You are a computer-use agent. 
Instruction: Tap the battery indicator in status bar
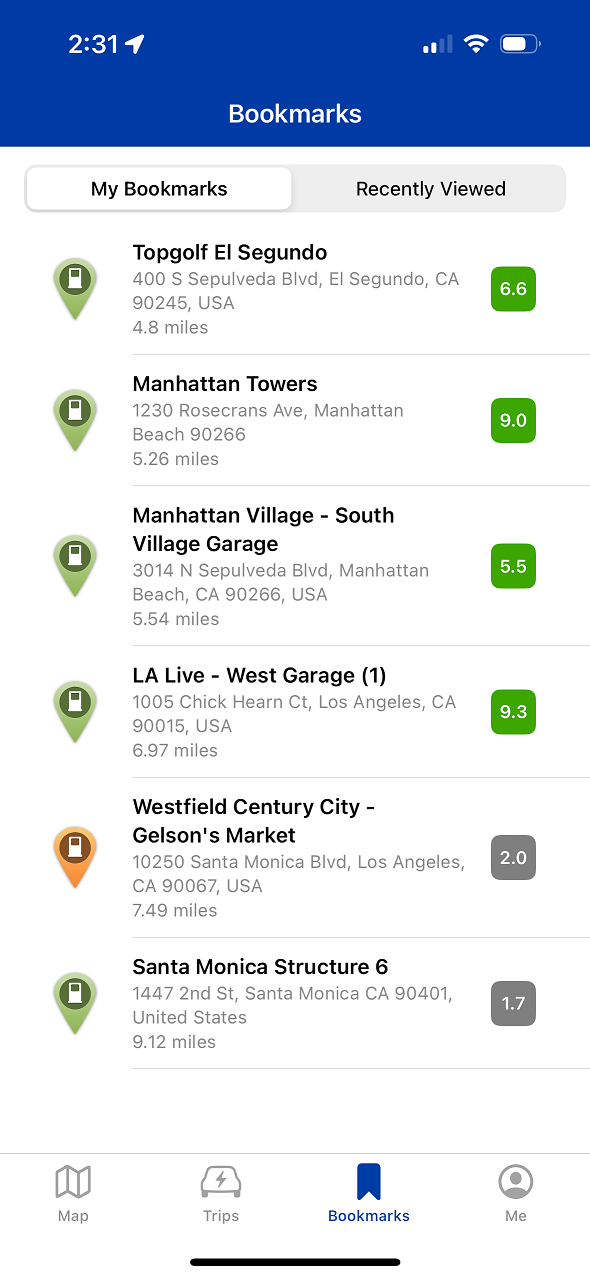point(521,44)
